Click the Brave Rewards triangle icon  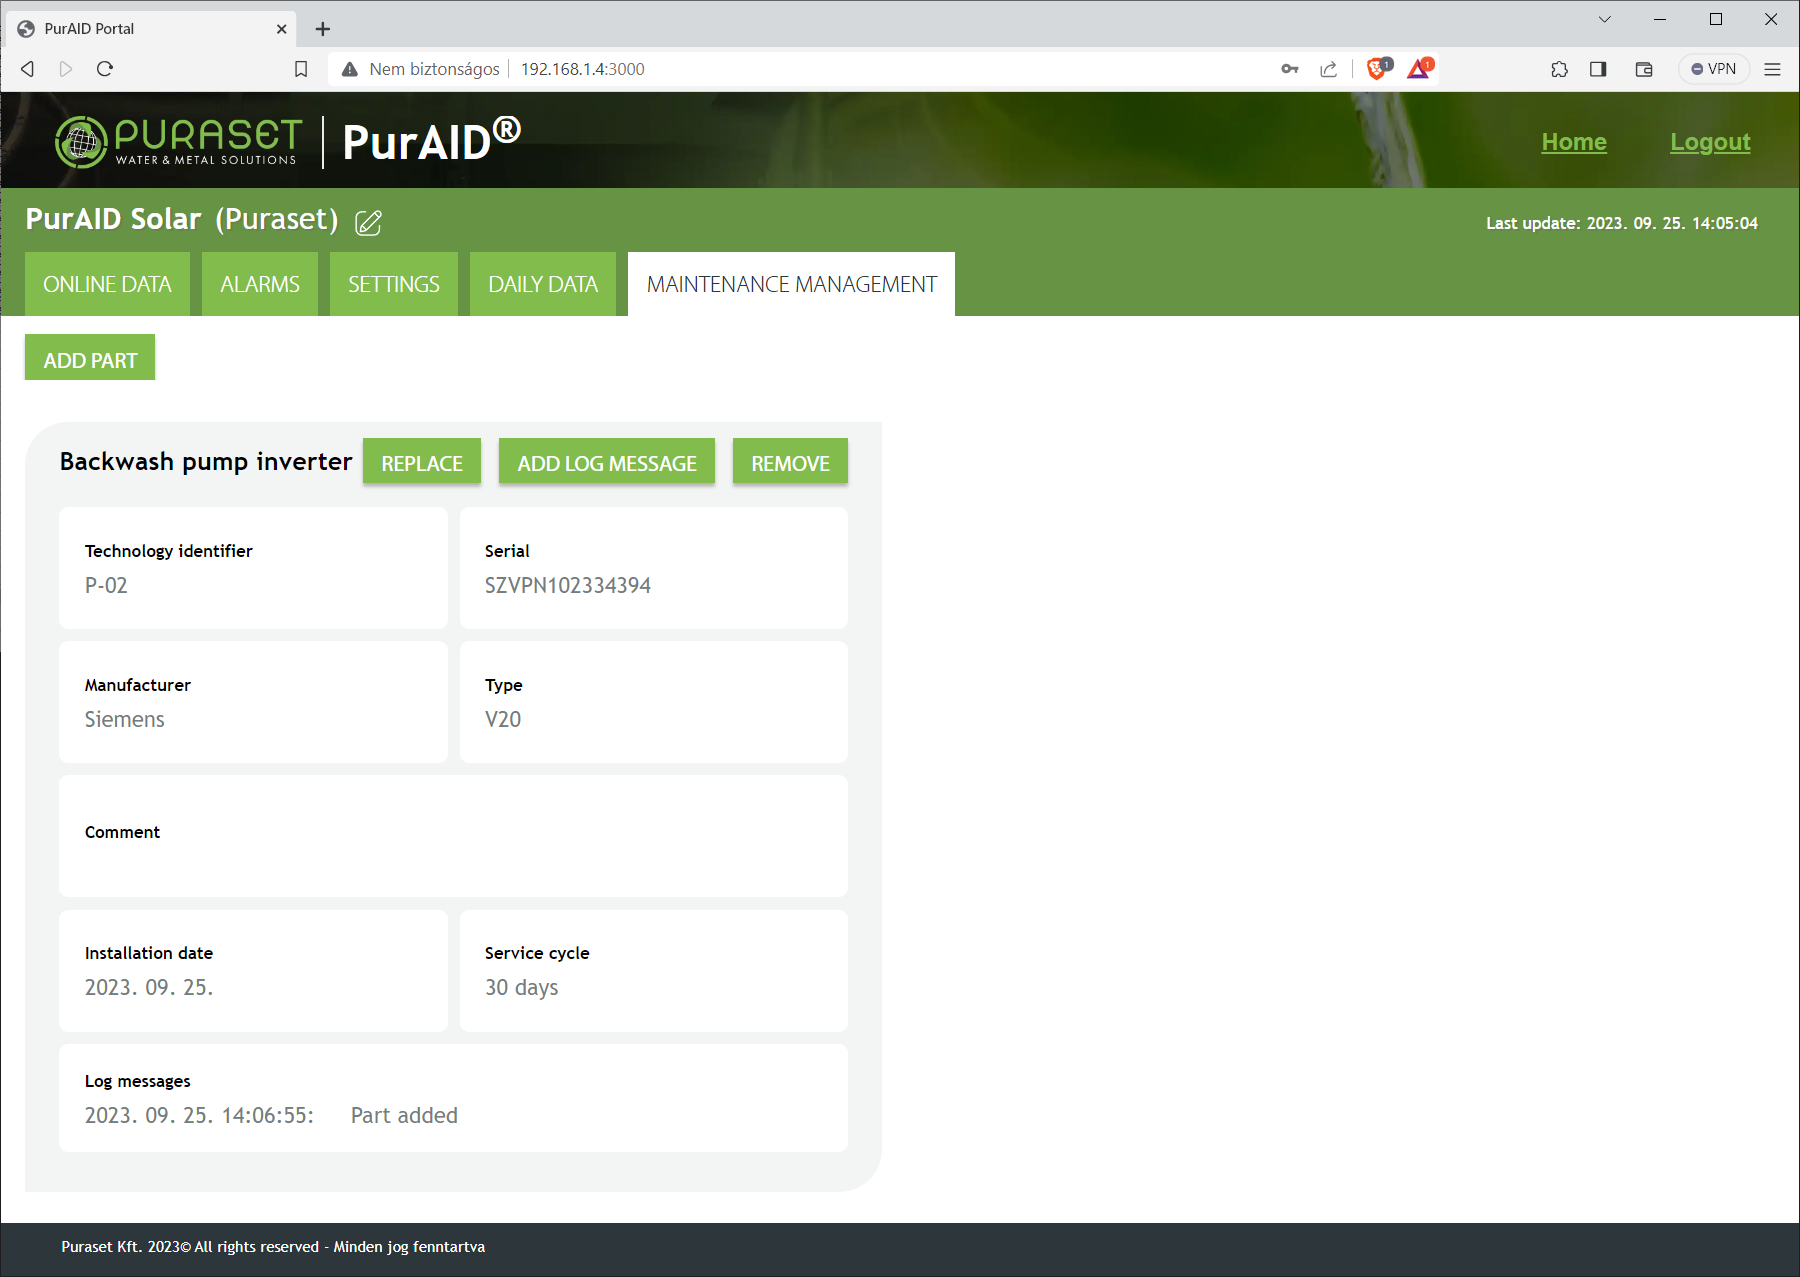point(1419,69)
